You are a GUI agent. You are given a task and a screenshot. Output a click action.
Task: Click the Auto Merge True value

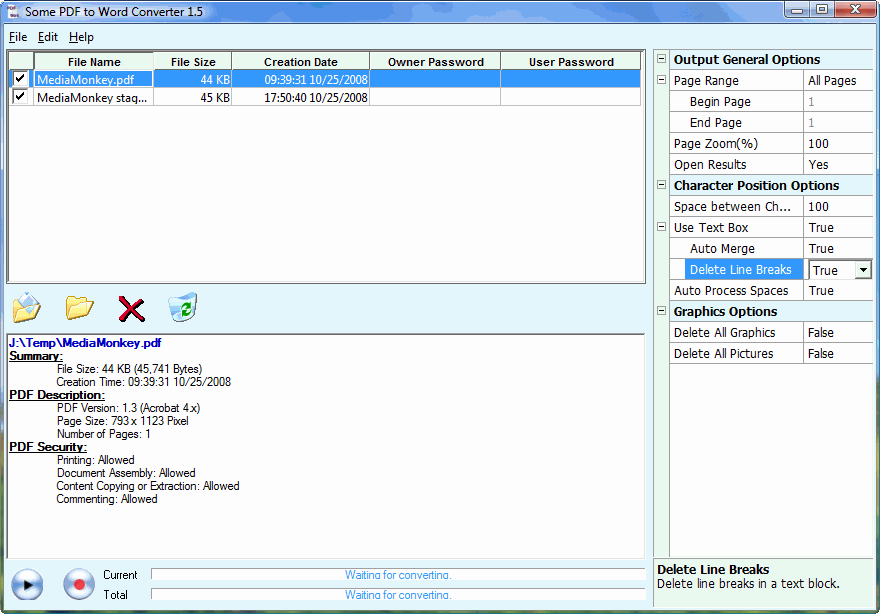[838, 248]
